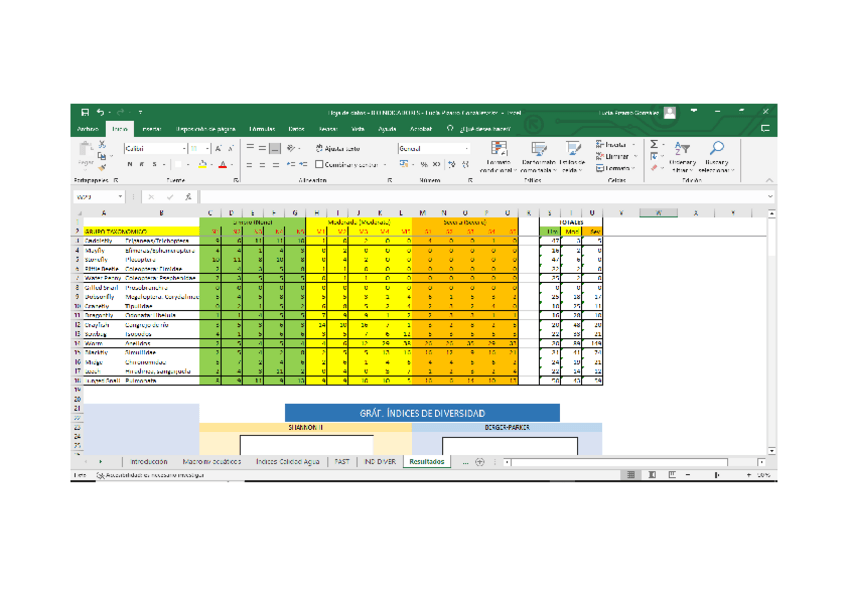Increase the cell indent
Image resolution: width=848 pixels, height=599 pixels.
click(303, 164)
